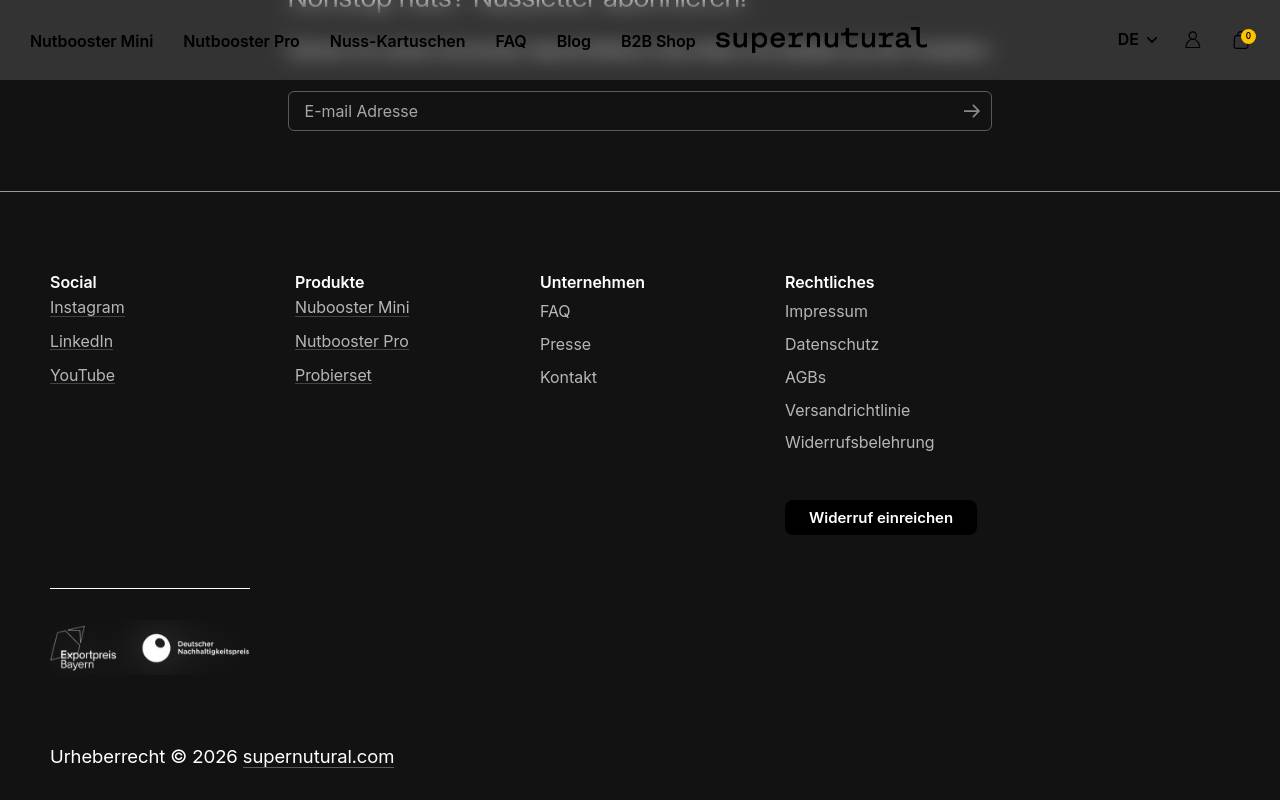Open the Datenschutz legal link
This screenshot has height=800, width=1280.
[832, 344]
